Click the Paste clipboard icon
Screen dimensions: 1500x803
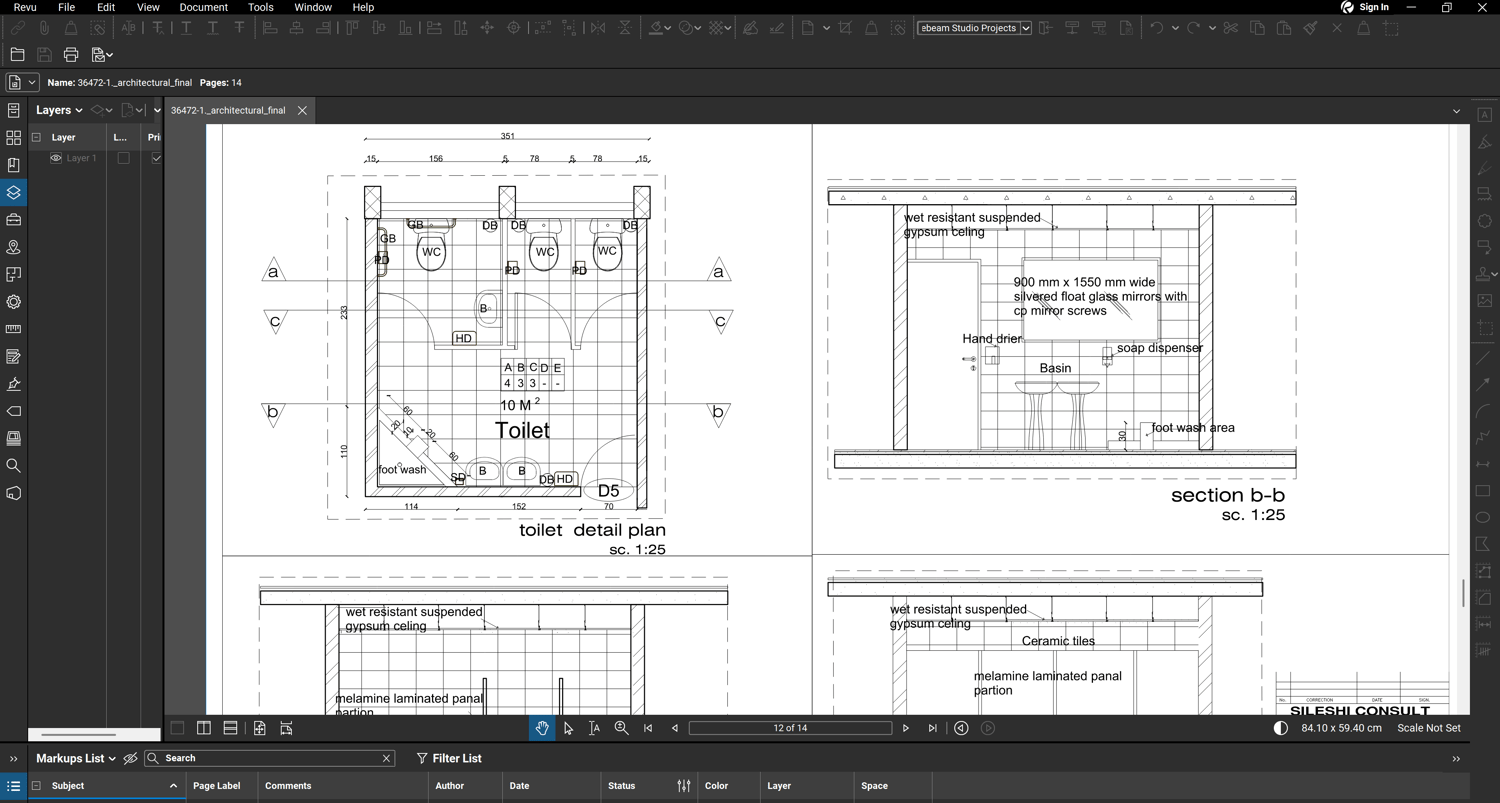click(x=1284, y=28)
